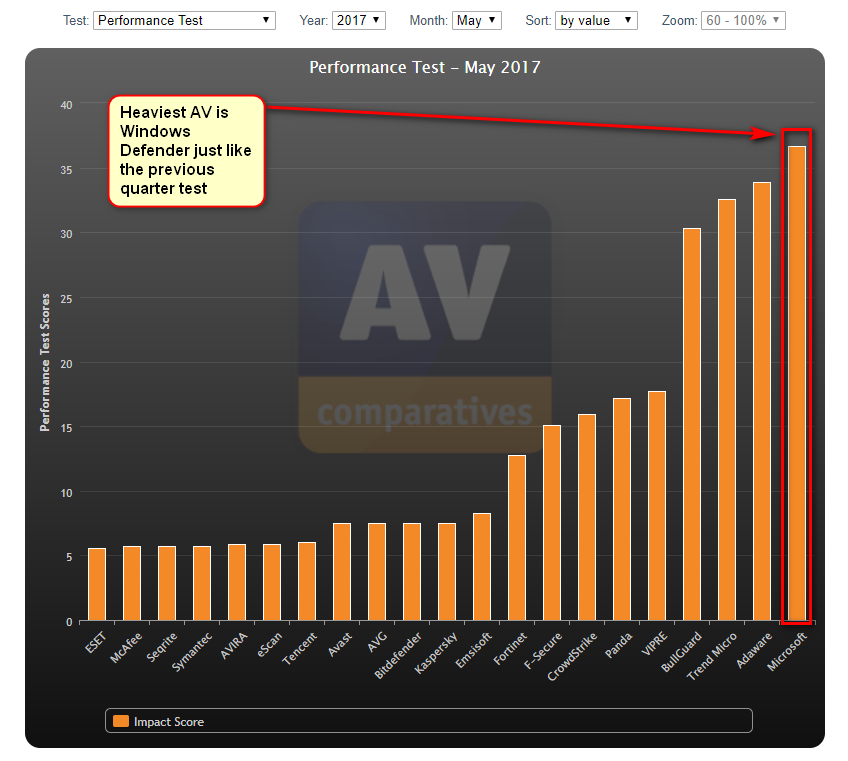Click the Seqrite bar in the chart
This screenshot has height=761, width=848.
pyautogui.click(x=167, y=583)
